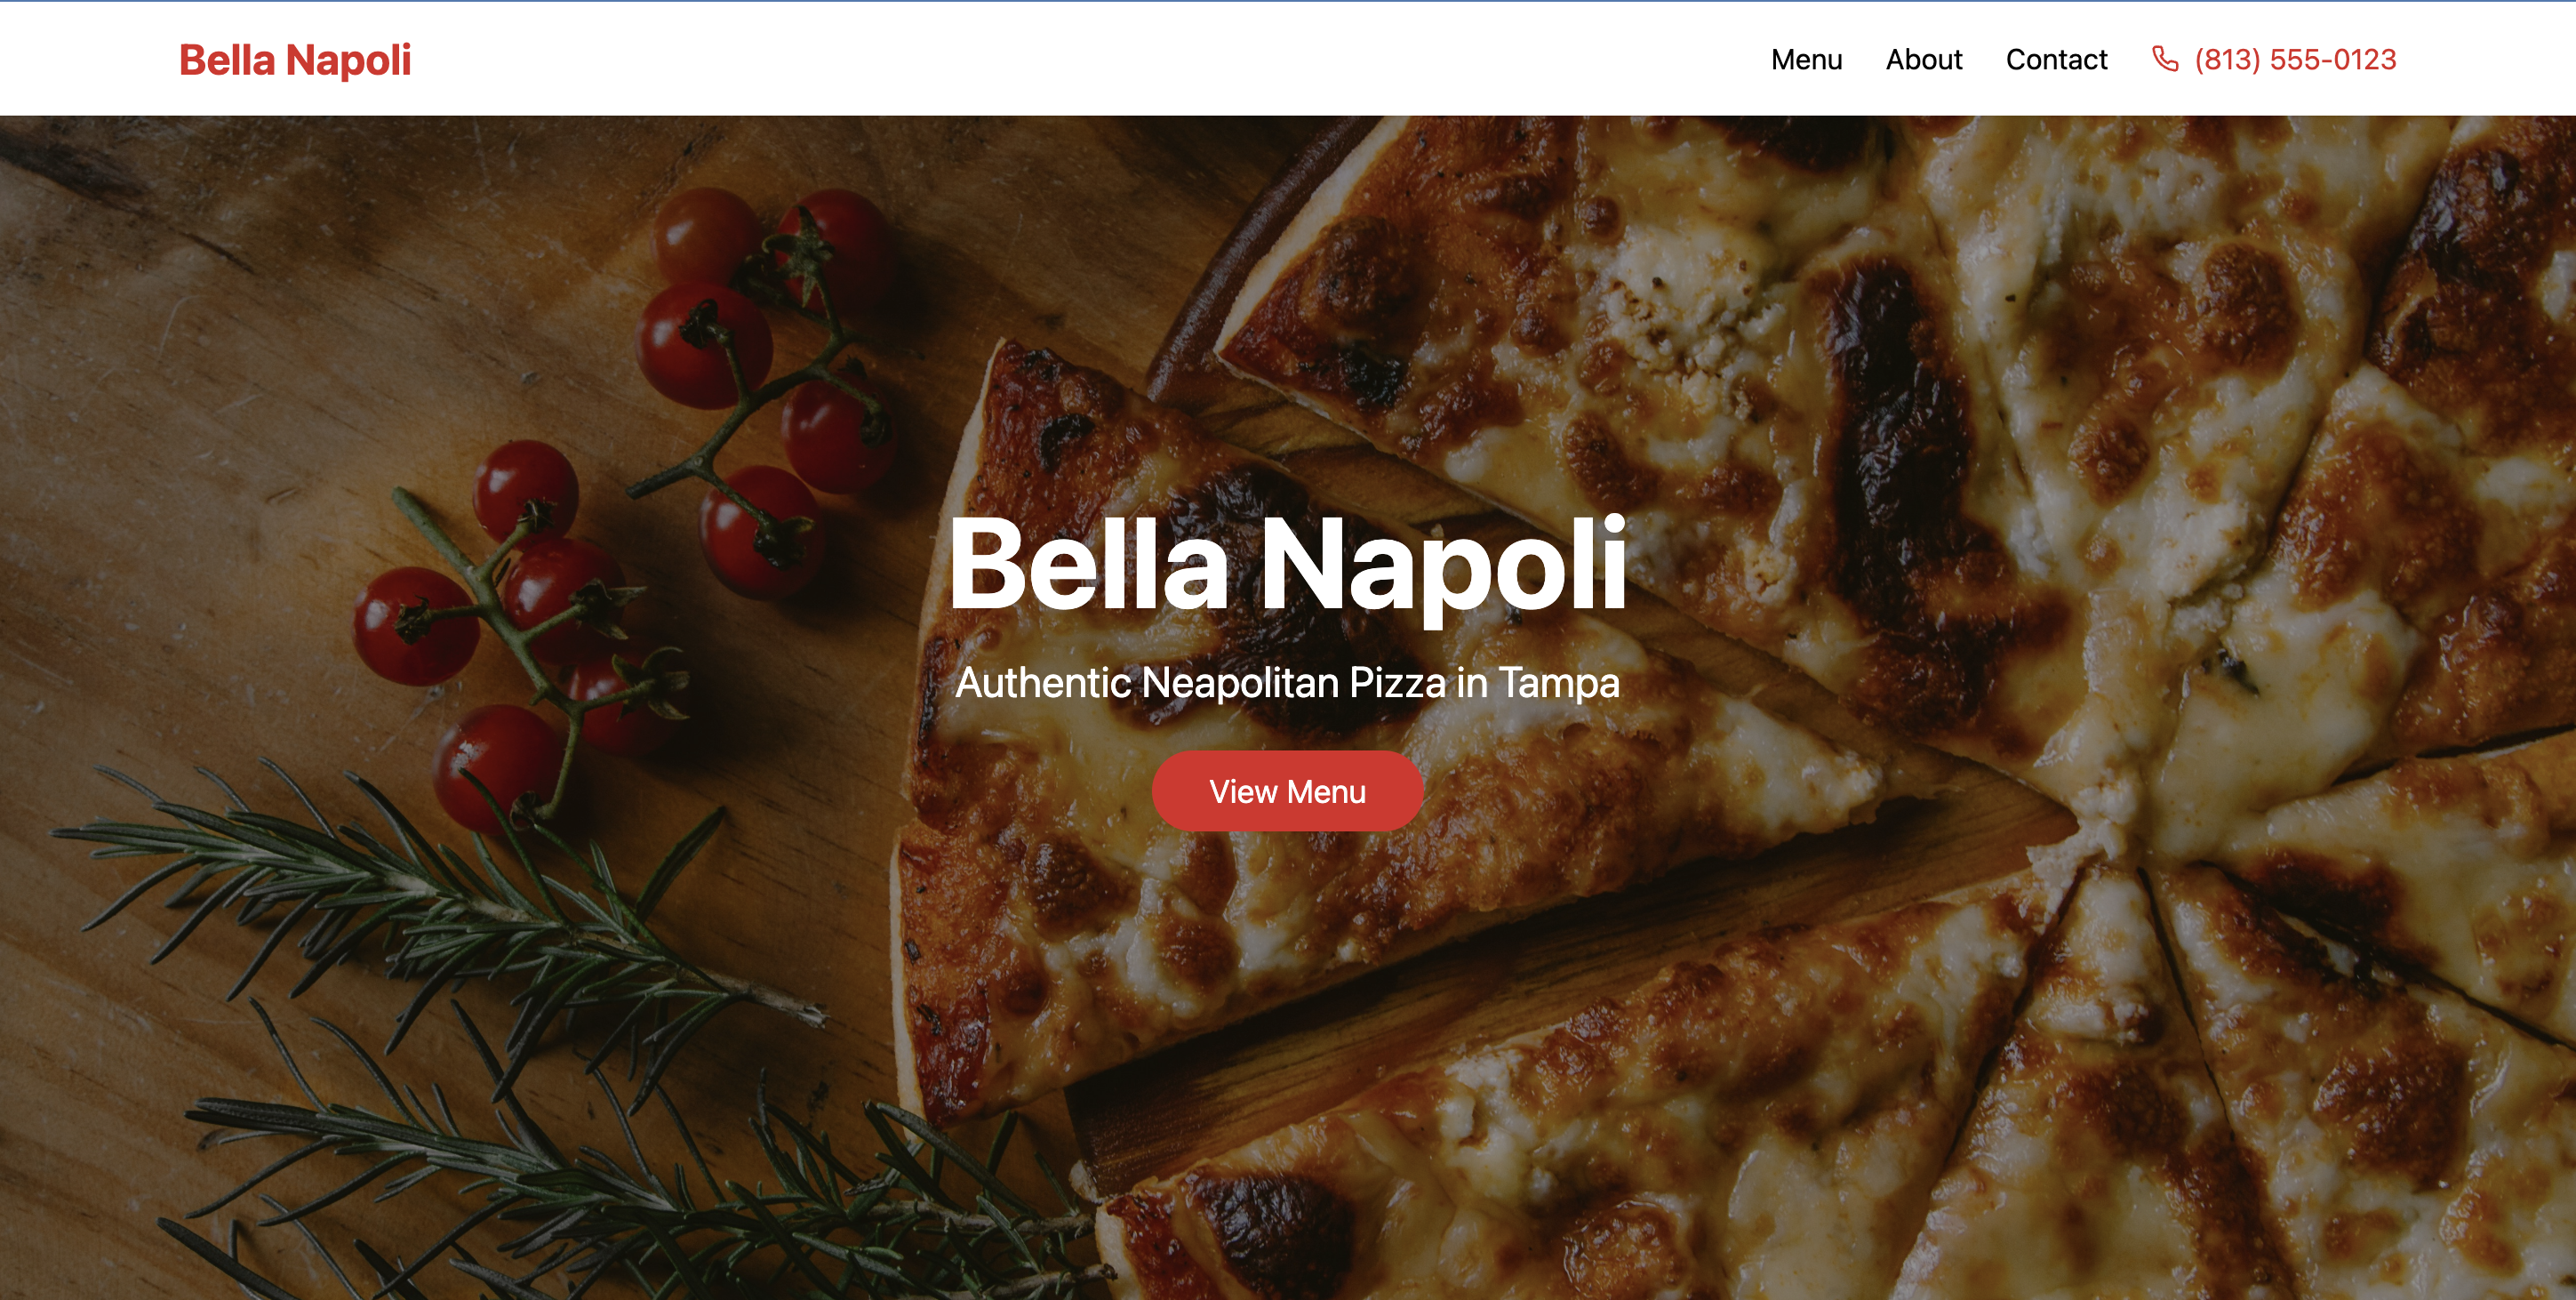Click the Authentic Neapolitan Pizza in Tampa tagline
This screenshot has height=1300, width=2576.
pyautogui.click(x=1287, y=683)
